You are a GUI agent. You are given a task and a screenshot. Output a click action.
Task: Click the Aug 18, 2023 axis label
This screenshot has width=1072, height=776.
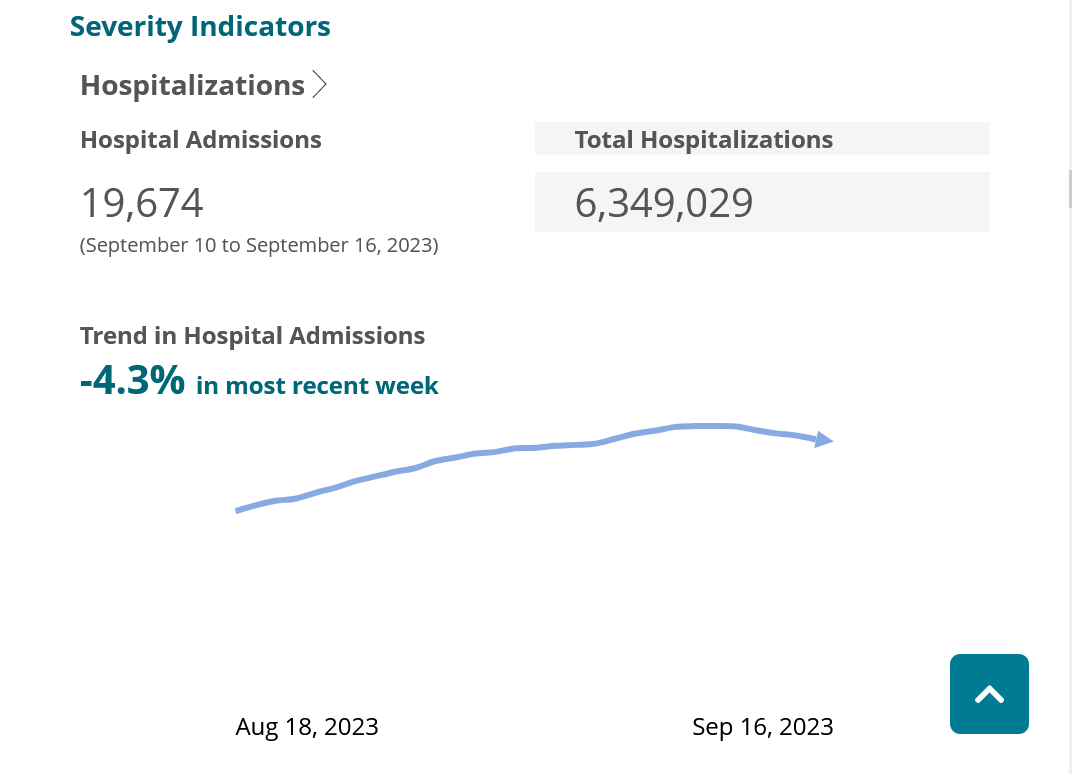point(307,726)
